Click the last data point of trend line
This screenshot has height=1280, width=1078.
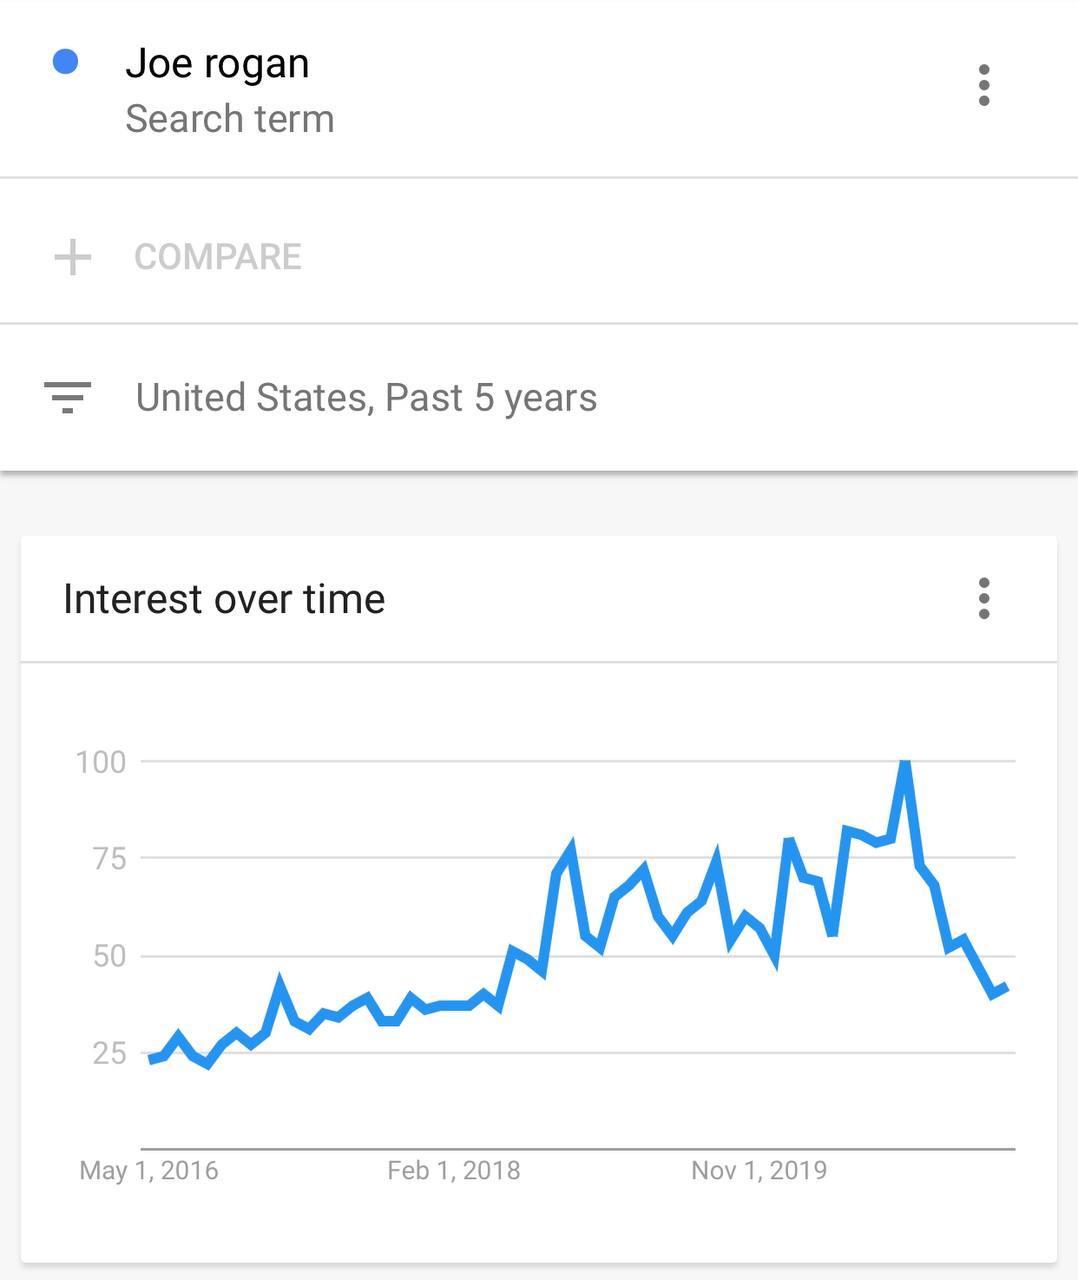pyautogui.click(x=1006, y=988)
